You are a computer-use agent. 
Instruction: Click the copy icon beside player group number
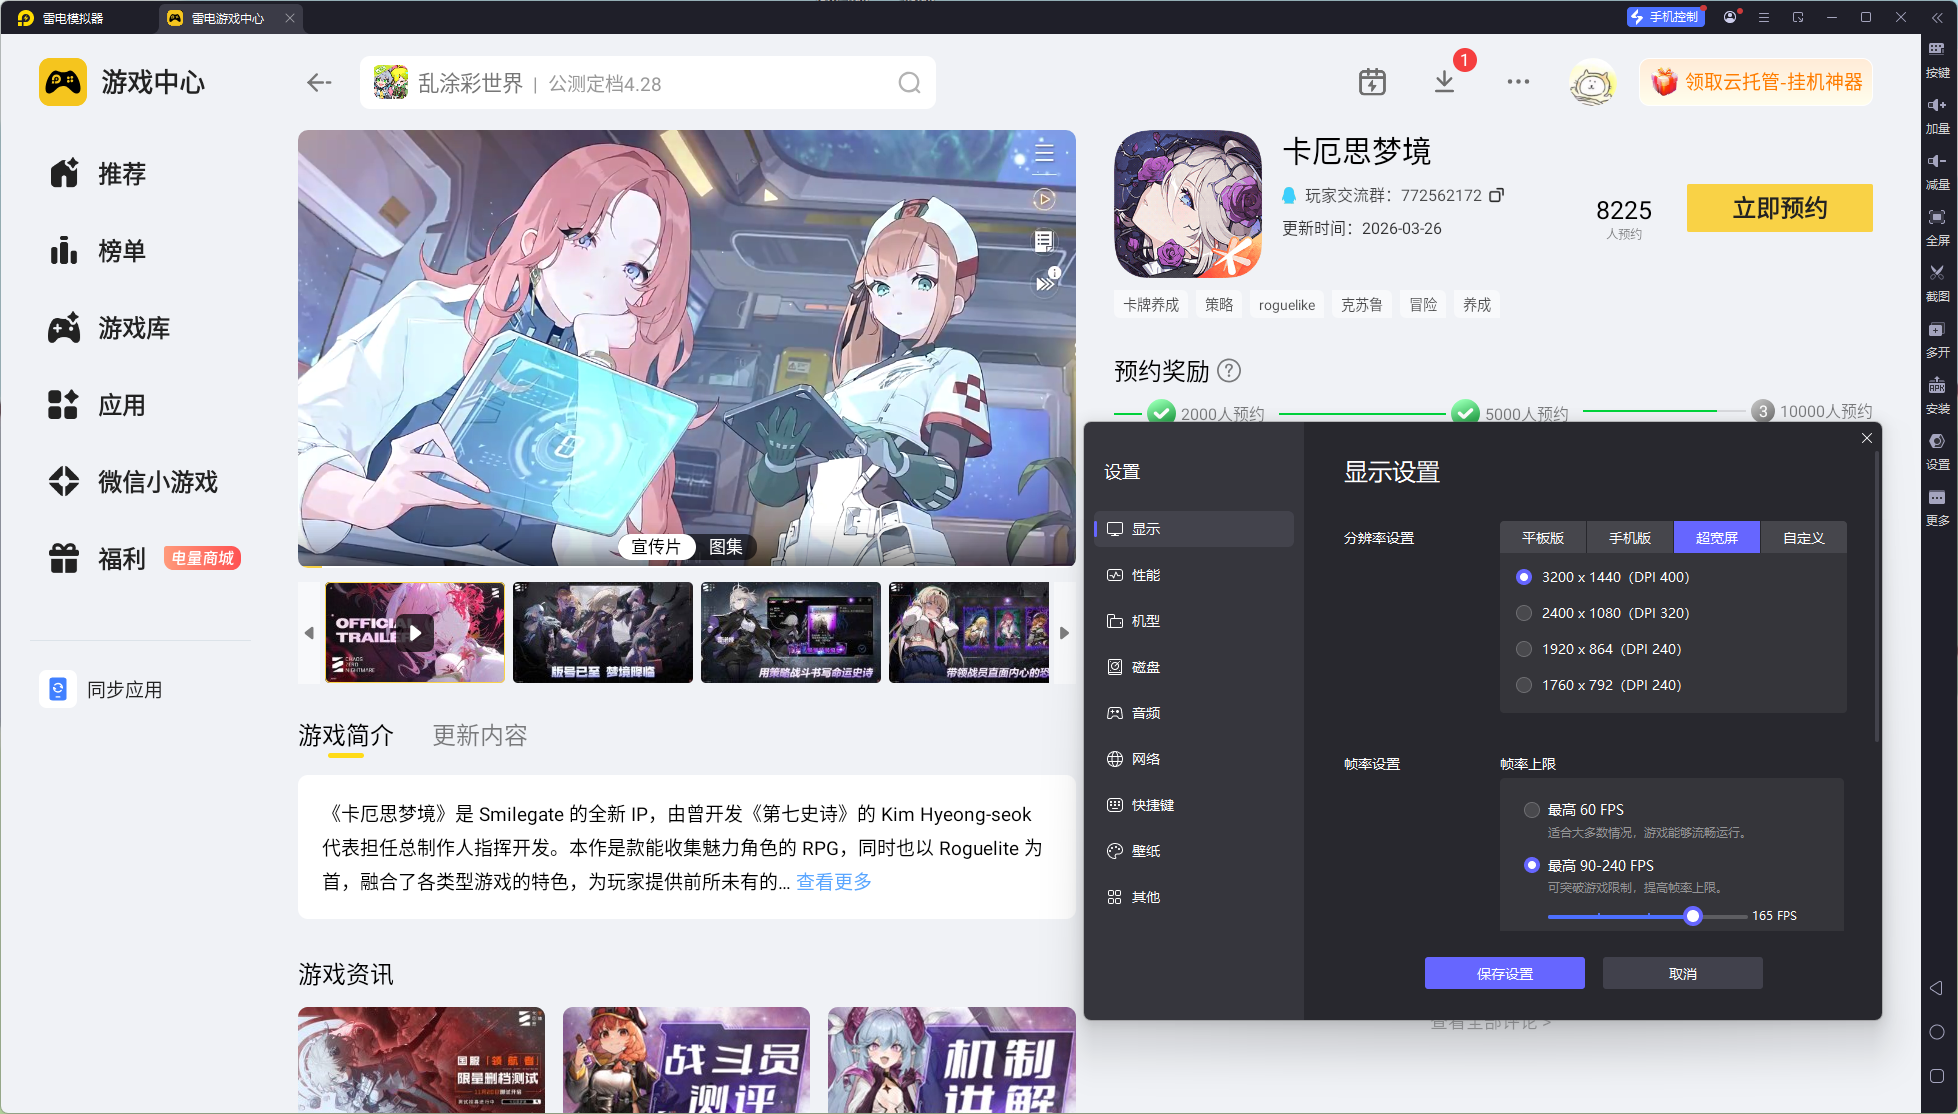[x=1496, y=195]
